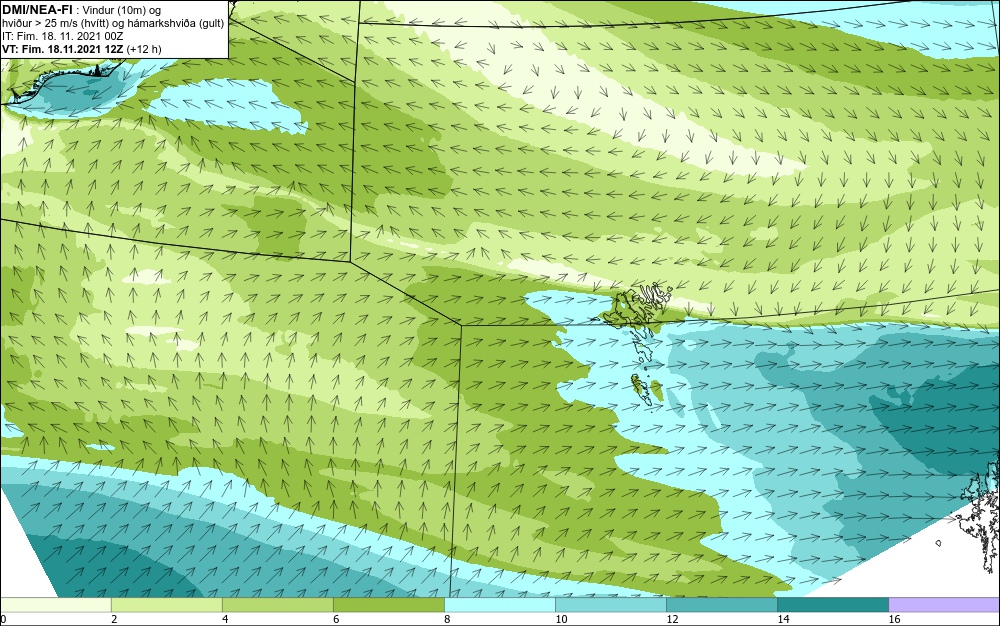Image resolution: width=1000 pixels, height=626 pixels.
Task: Click the "DMI/NEA-FI" title text
Action: [x=37, y=10]
